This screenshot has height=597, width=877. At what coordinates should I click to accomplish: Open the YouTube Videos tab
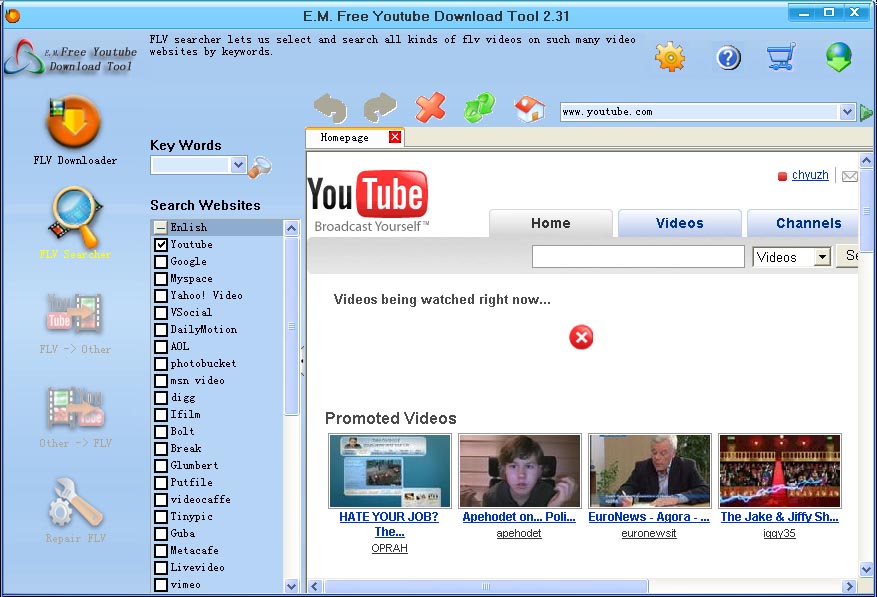[680, 223]
